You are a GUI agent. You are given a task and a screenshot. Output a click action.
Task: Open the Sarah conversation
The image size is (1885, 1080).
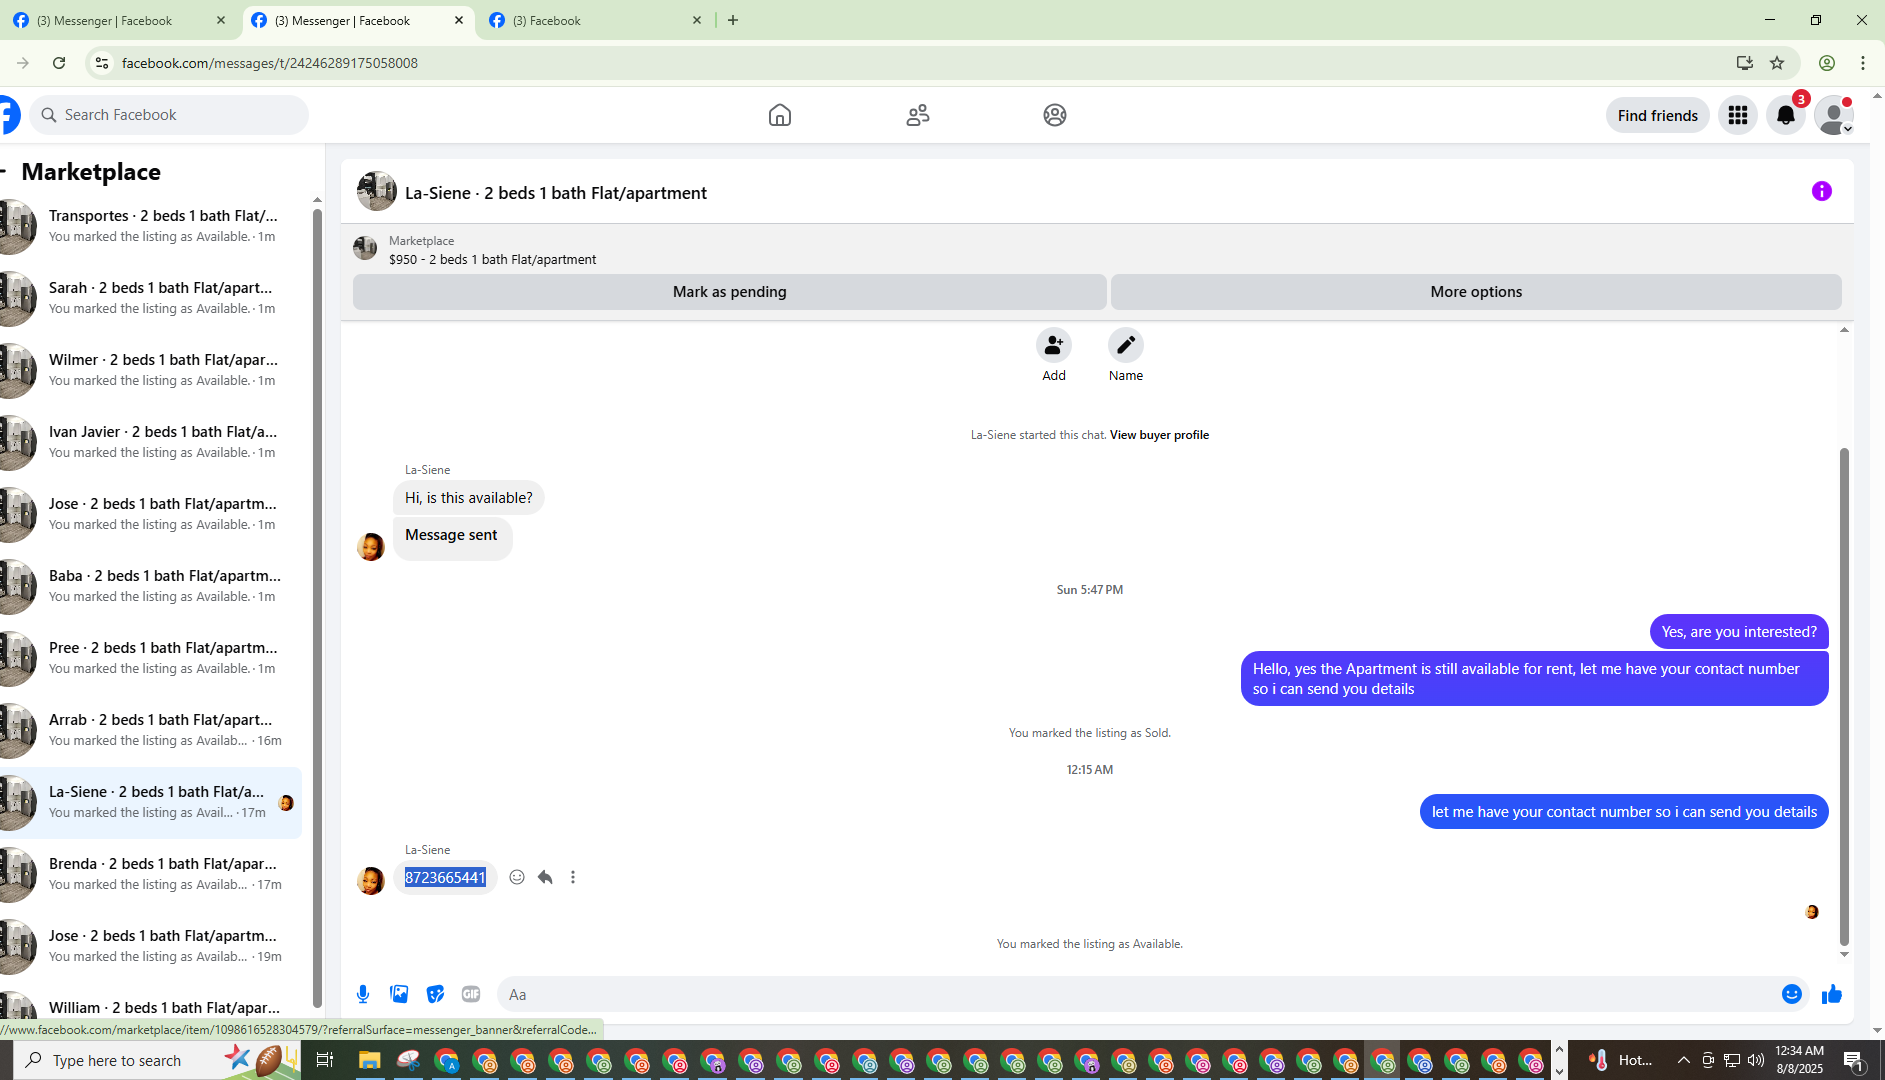click(151, 298)
